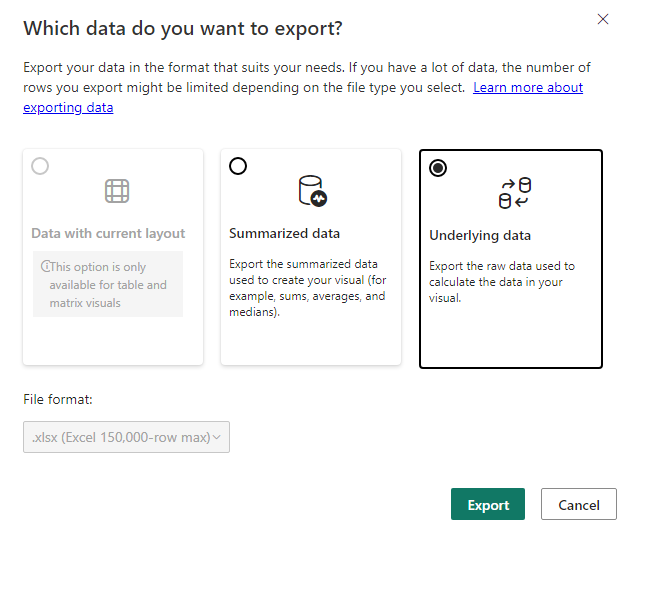
Task: Click the Underlying data card title
Action: [x=480, y=236]
